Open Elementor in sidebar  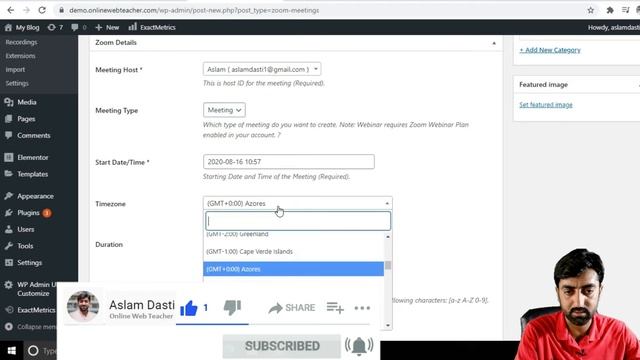pyautogui.click(x=33, y=157)
